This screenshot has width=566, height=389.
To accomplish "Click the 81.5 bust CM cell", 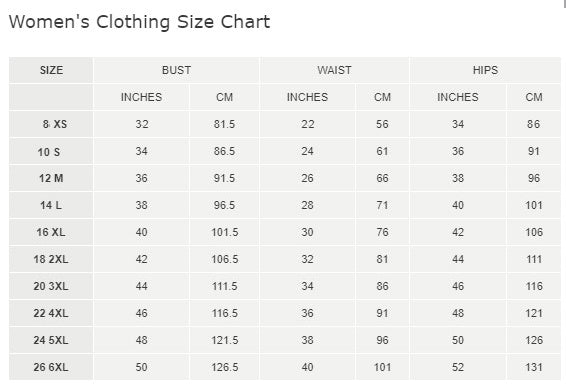I will (x=224, y=124).
